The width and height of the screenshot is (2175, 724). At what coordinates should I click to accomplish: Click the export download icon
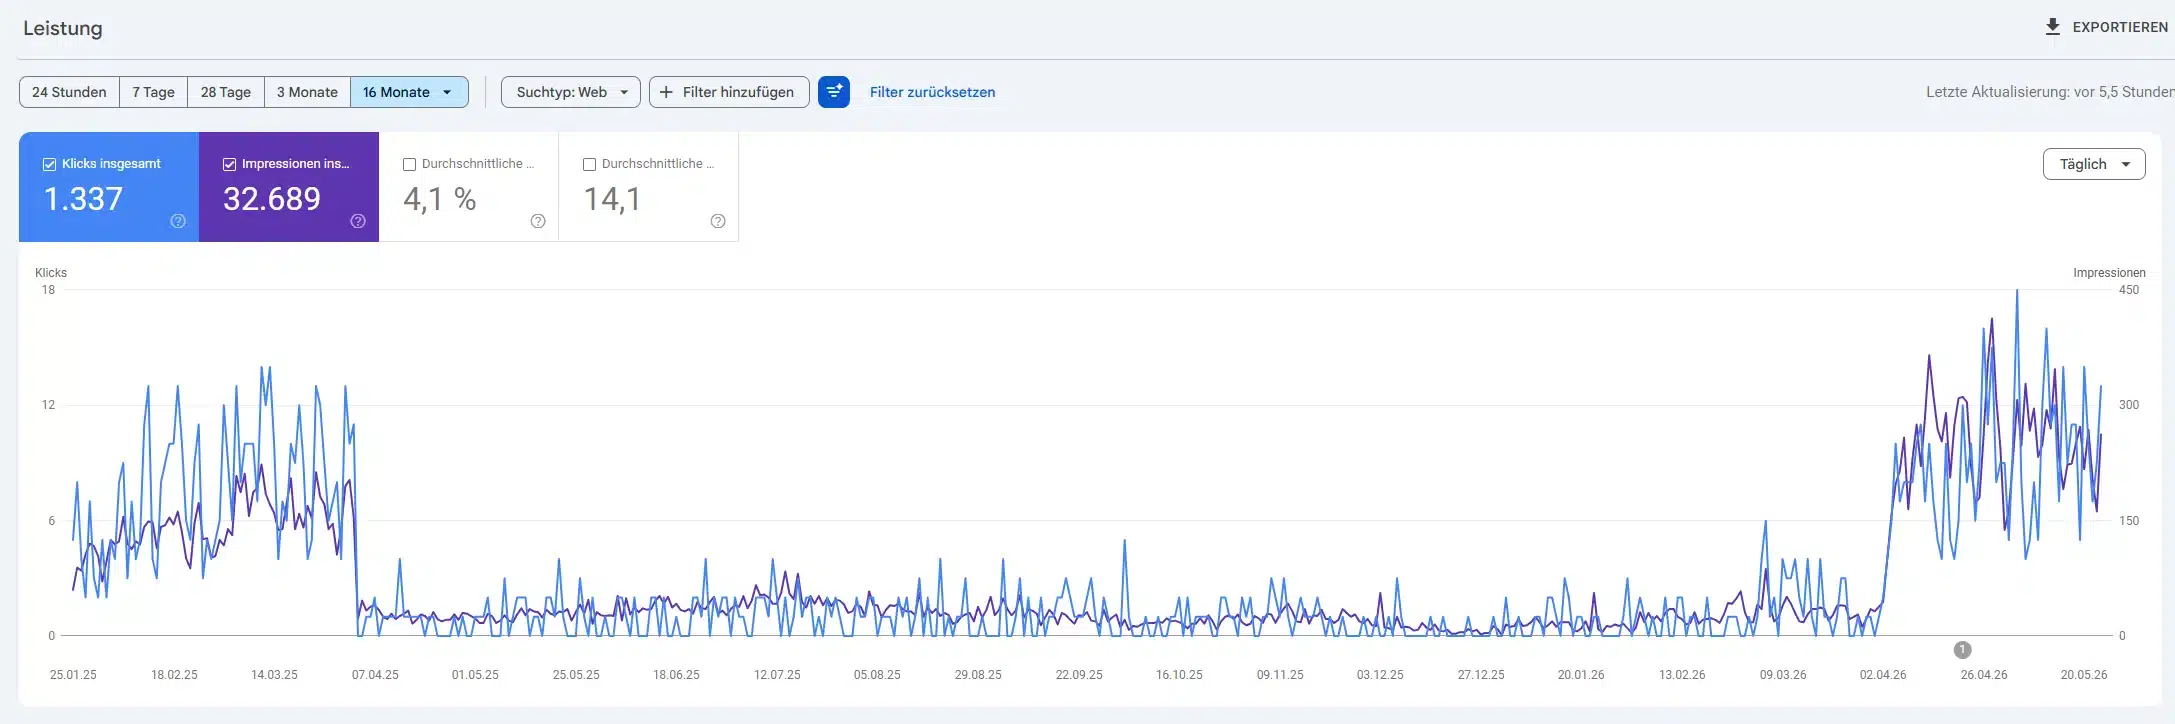pyautogui.click(x=2052, y=27)
